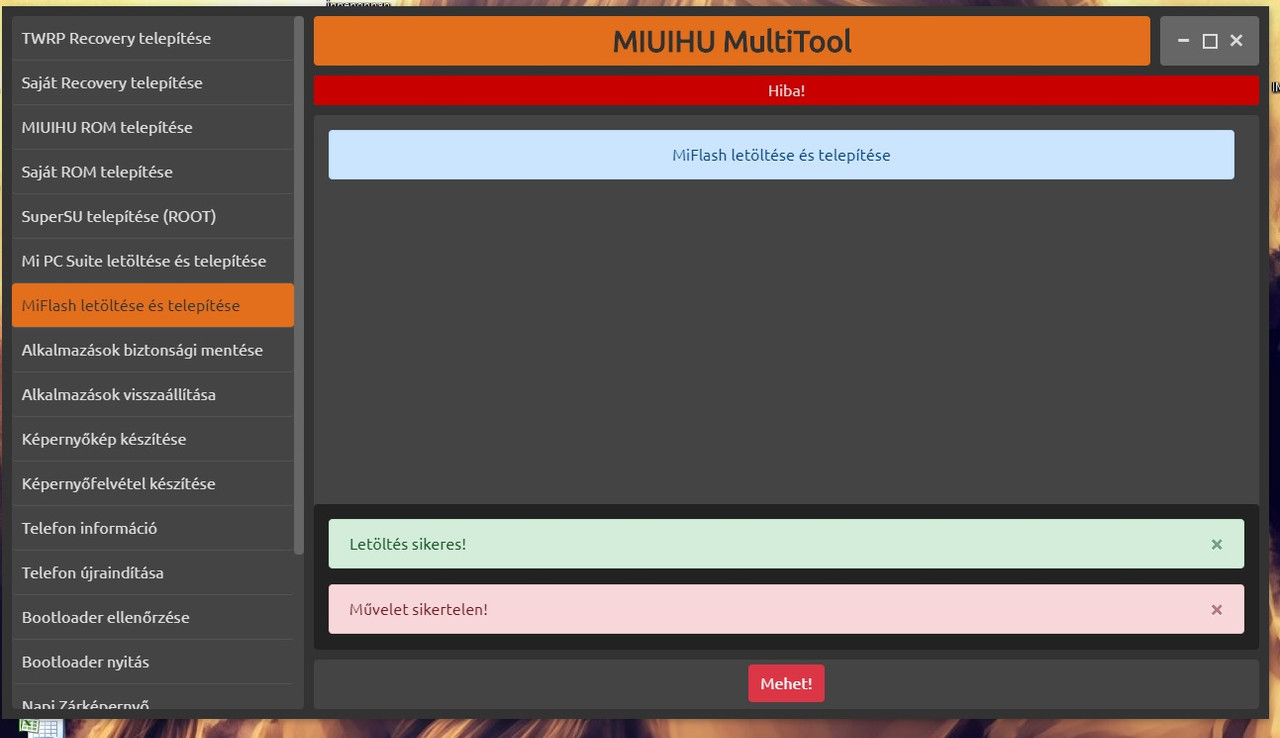Select Bootloader nyitás
The height and width of the screenshot is (738, 1280).
pos(153,662)
